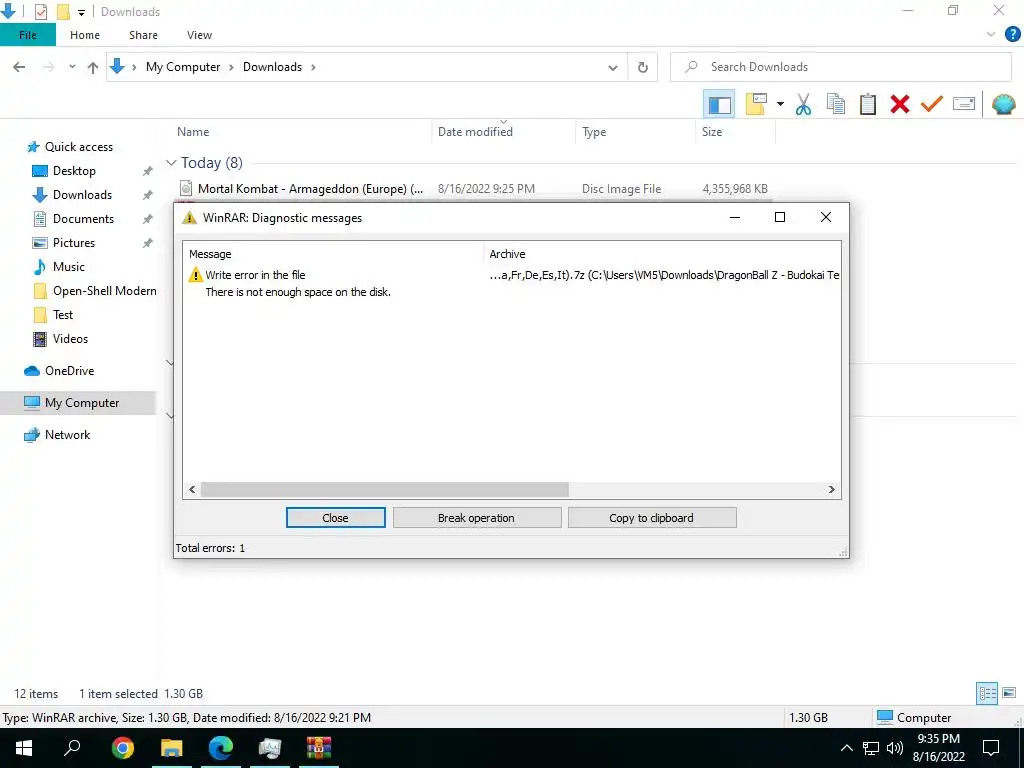Screen dimensions: 1024x768
Task: Click Downloads in the address breadcrumb
Action: tap(272, 67)
